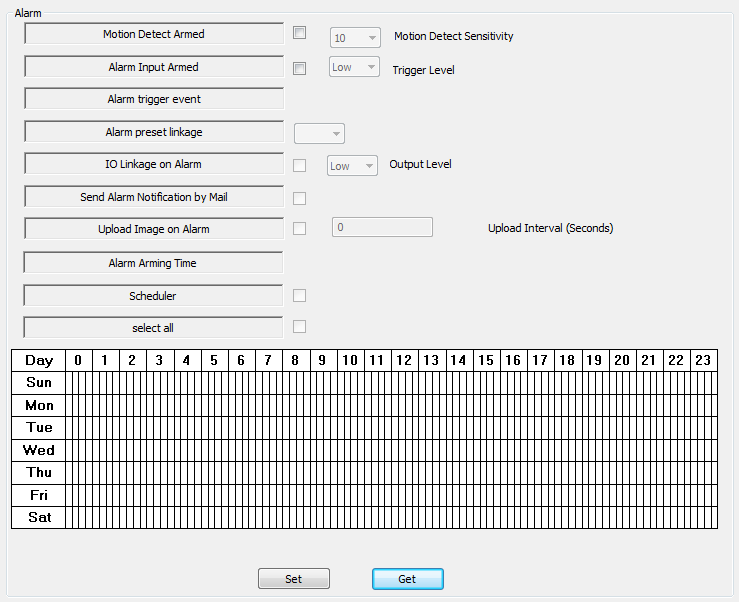Check the IO Linkage on Alarm box
The height and width of the screenshot is (602, 739).
(299, 165)
